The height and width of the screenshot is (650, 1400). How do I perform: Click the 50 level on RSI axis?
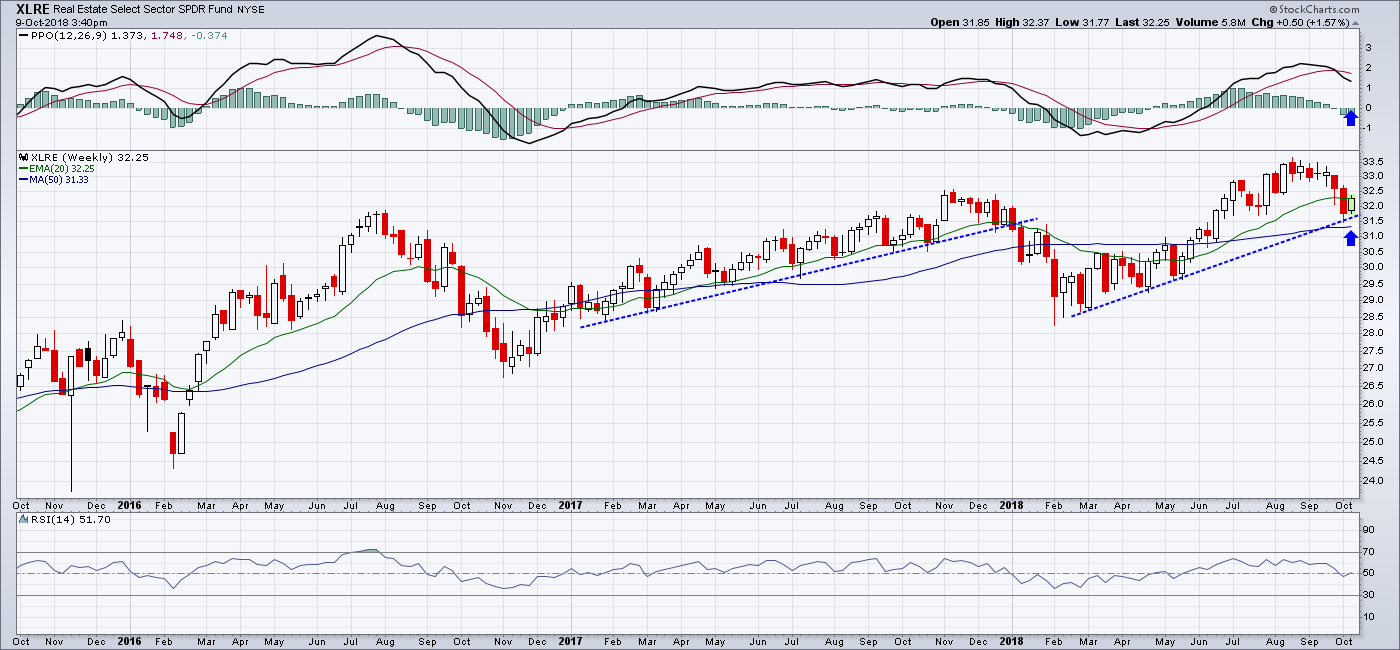(x=1369, y=574)
